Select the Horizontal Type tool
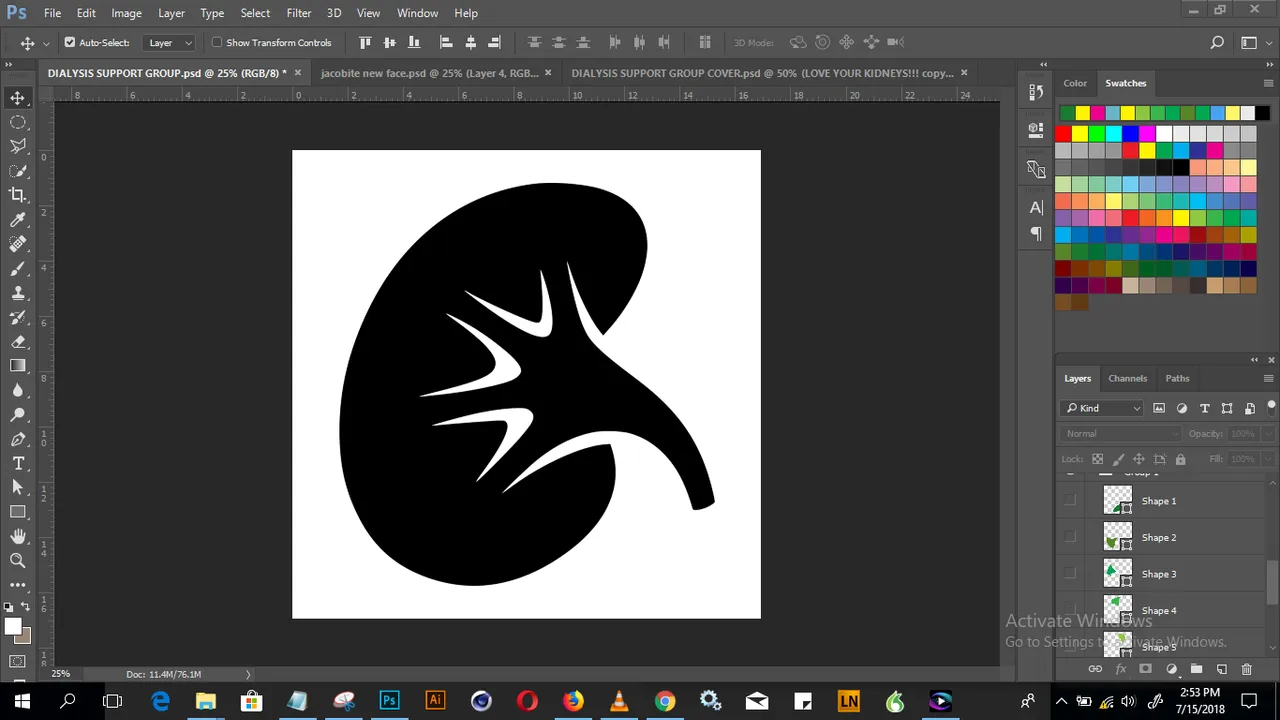Screen dimensions: 1280x720 click(x=18, y=464)
